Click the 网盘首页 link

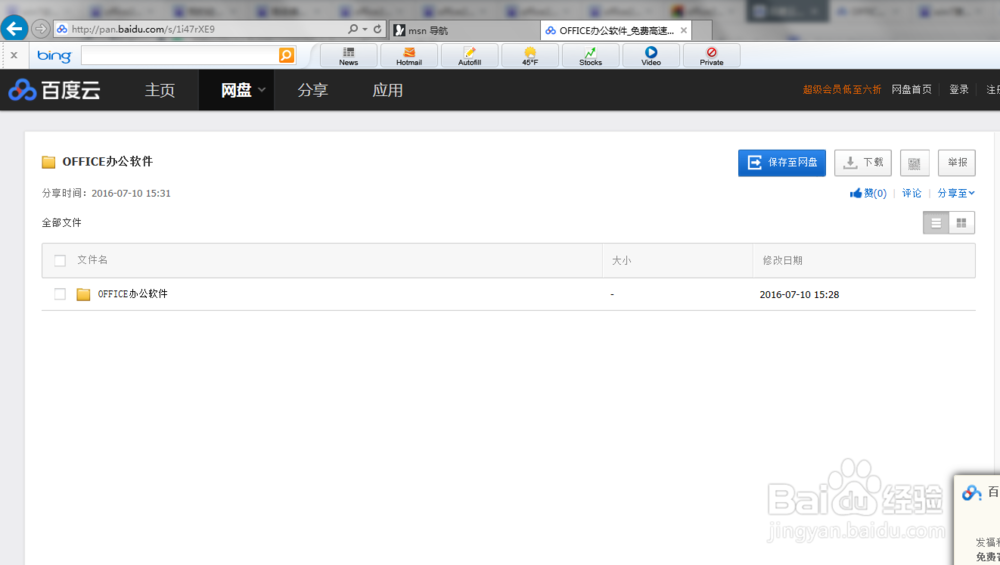[x=911, y=89]
